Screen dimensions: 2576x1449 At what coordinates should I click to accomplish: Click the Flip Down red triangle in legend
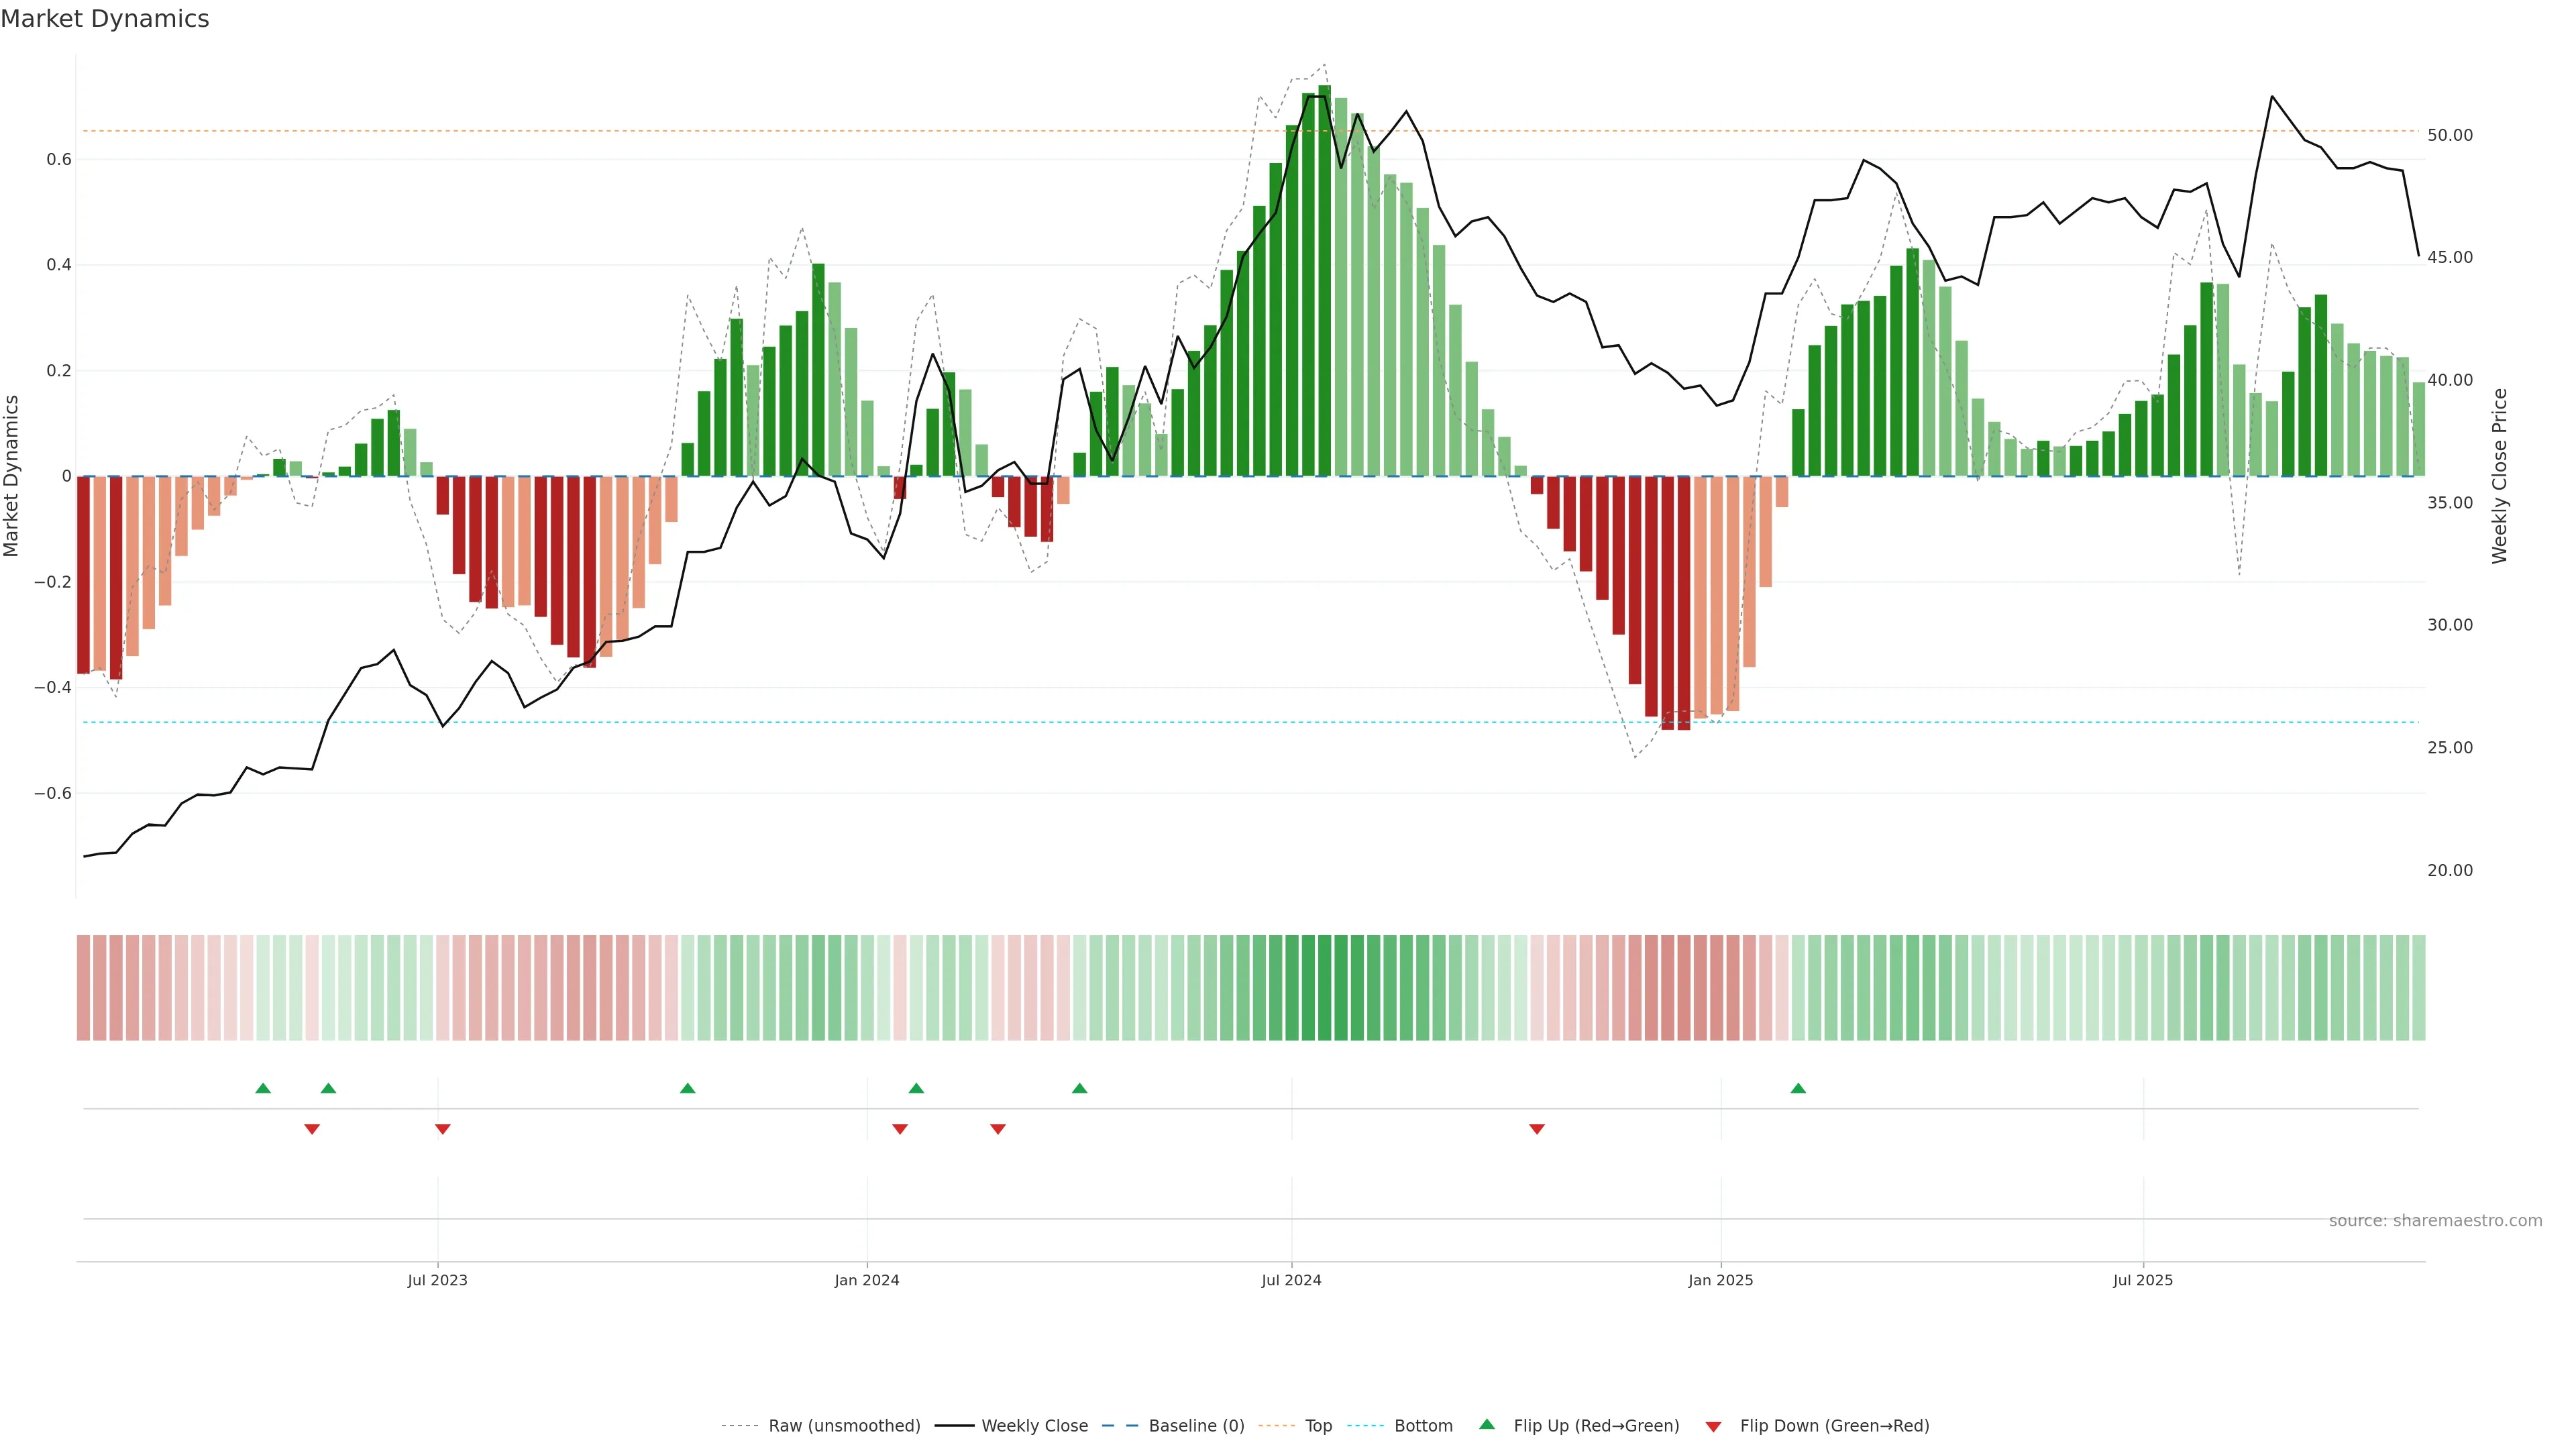(1713, 1426)
